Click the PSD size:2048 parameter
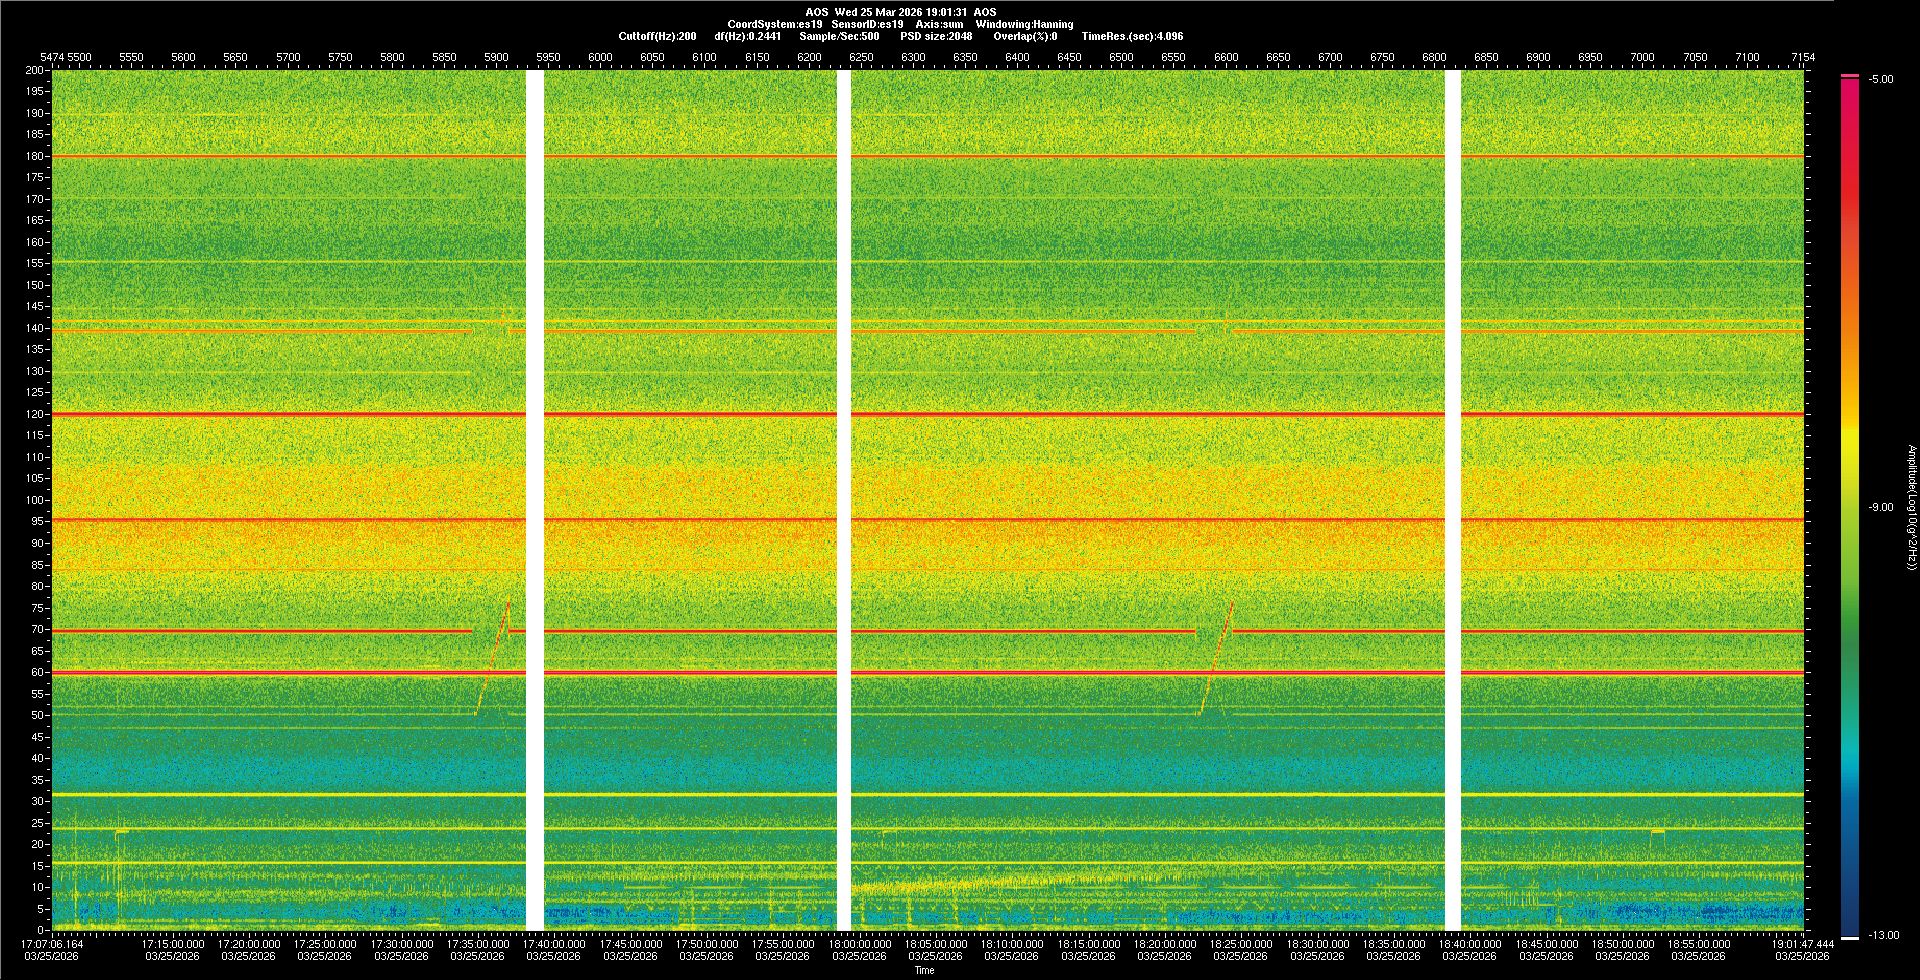The image size is (1920, 980). pyautogui.click(x=936, y=36)
